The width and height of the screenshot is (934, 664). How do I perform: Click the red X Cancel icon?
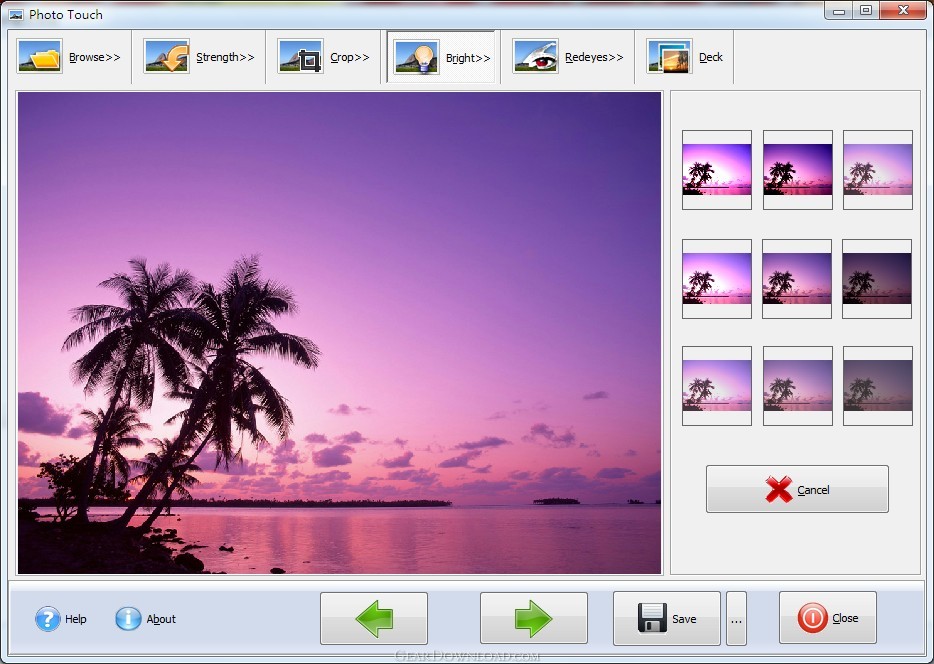pyautogui.click(x=779, y=489)
